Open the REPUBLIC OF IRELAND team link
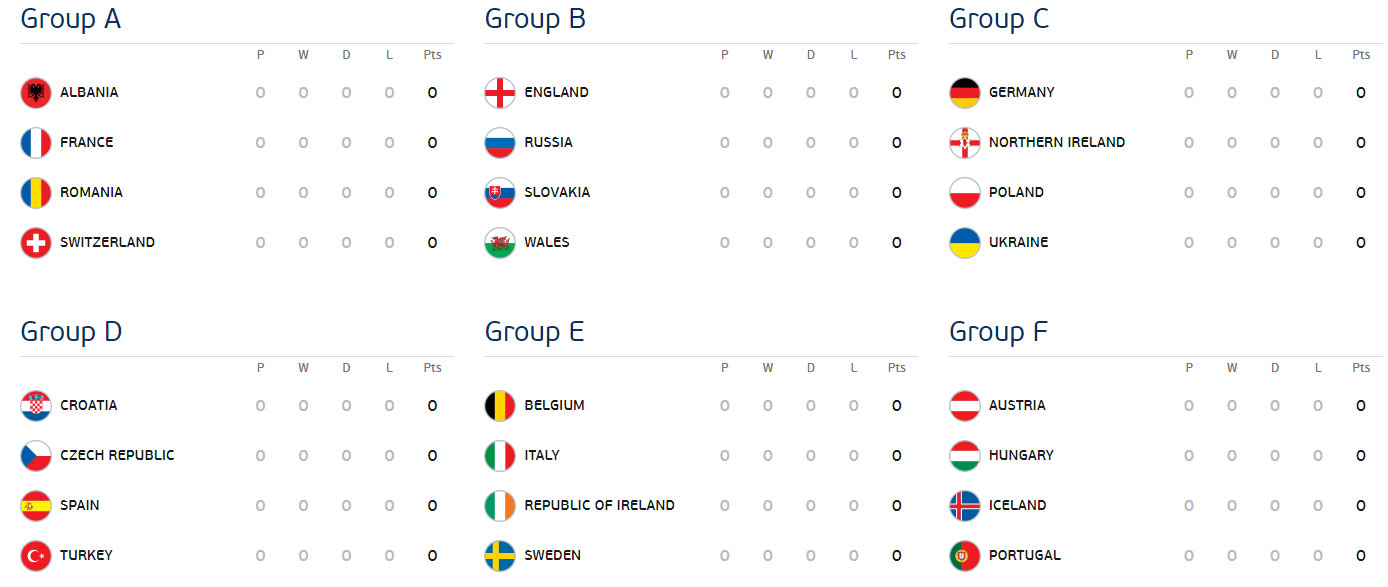Viewport: 1388px width, 587px height. [x=600, y=505]
